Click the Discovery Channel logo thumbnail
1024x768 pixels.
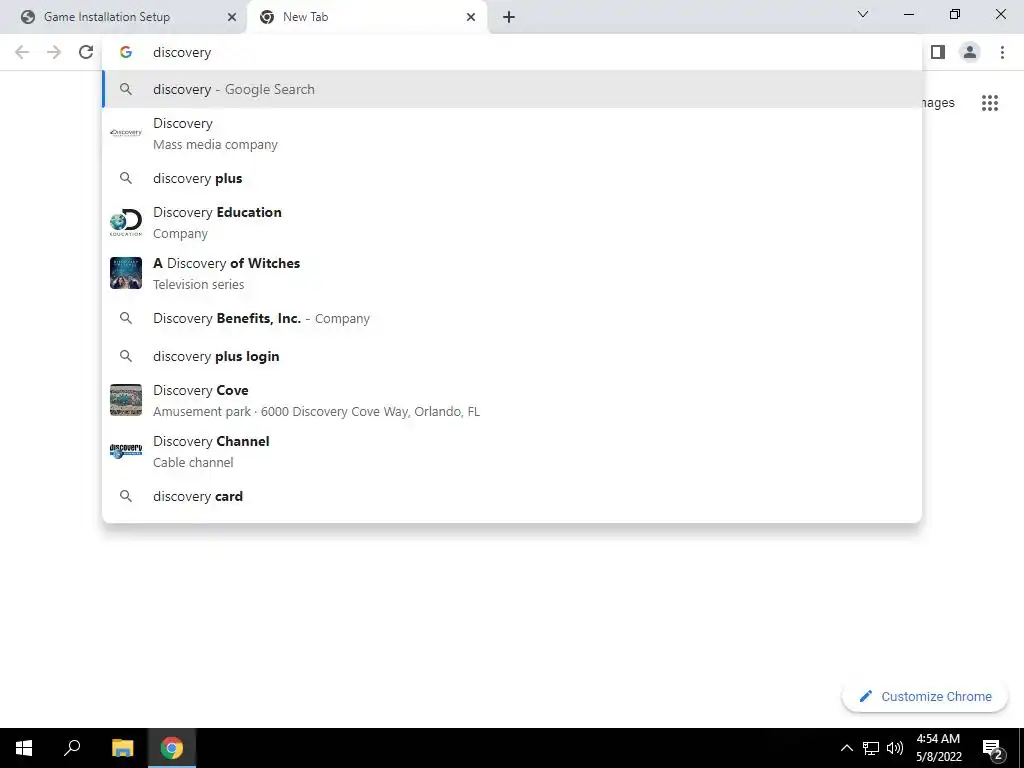coord(125,451)
